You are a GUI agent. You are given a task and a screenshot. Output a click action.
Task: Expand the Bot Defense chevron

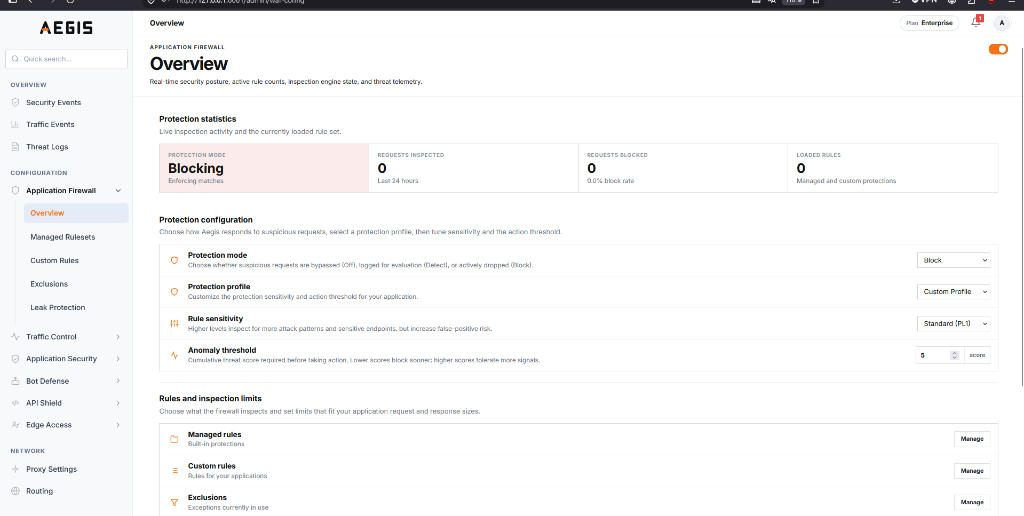[x=118, y=381]
